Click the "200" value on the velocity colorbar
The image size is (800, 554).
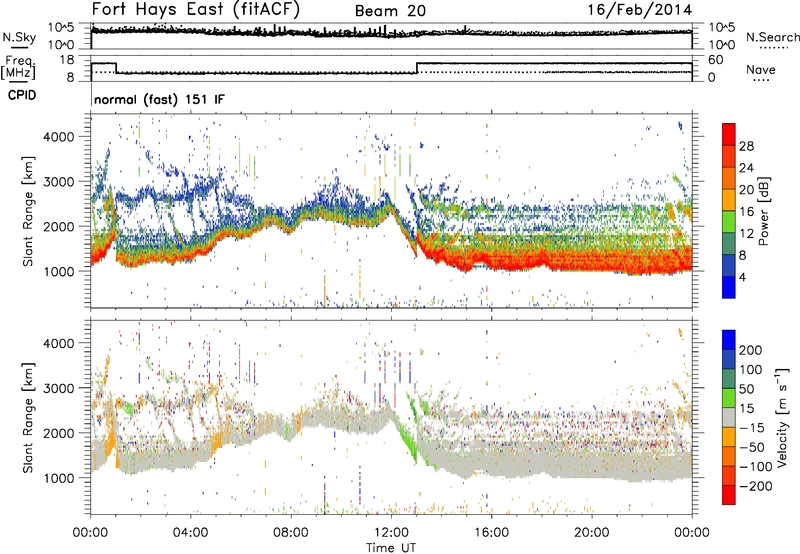tap(751, 350)
